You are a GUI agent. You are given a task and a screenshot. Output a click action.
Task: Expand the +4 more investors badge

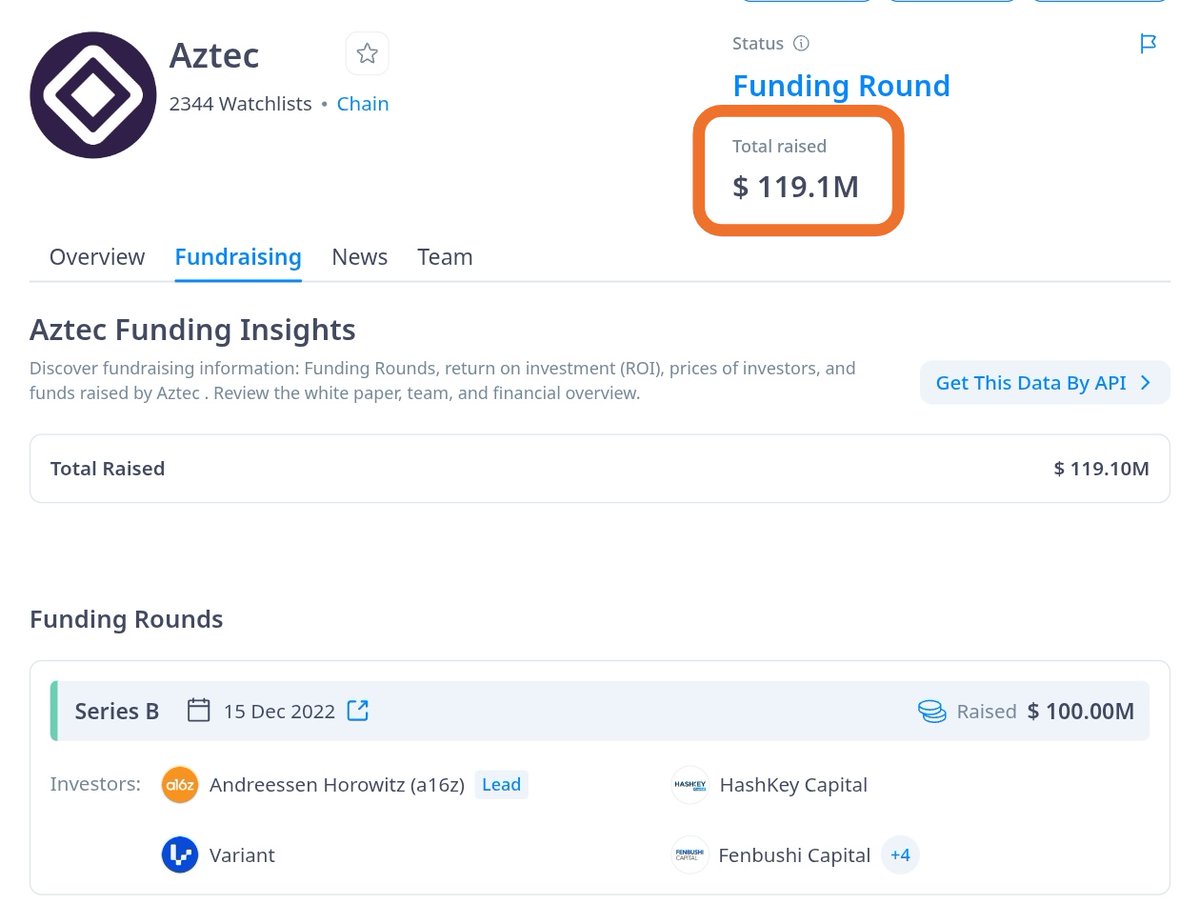pyautogui.click(x=900, y=855)
